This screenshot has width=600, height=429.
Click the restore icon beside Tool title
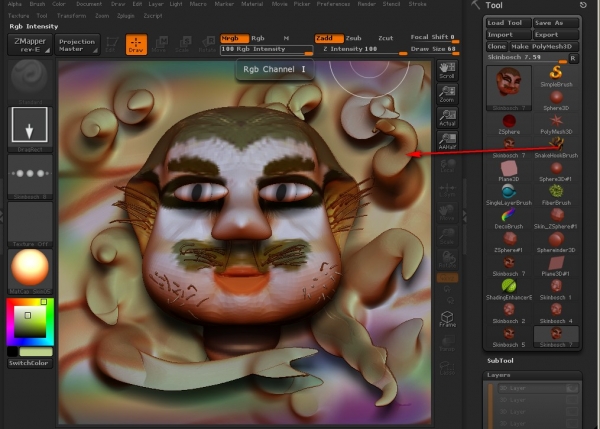583,5
